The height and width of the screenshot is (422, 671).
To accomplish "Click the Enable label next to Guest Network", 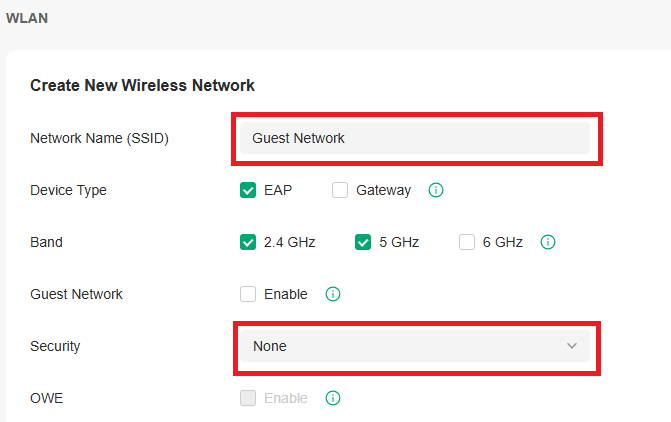I will tap(285, 294).
